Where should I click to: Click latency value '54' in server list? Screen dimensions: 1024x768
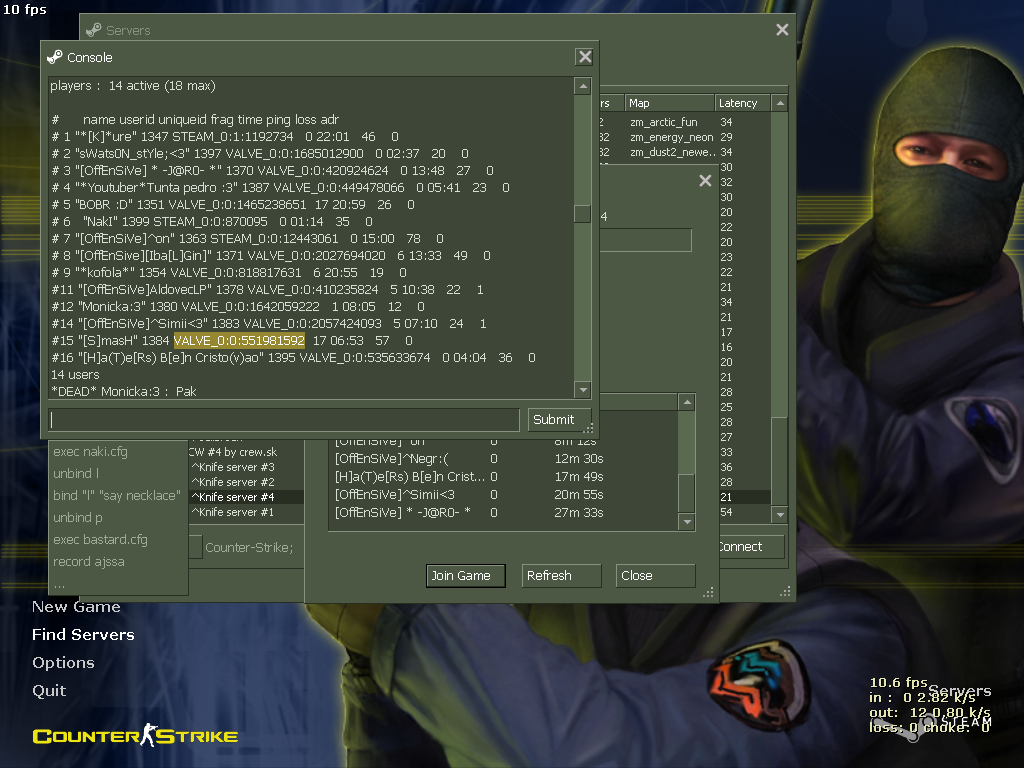[726, 512]
